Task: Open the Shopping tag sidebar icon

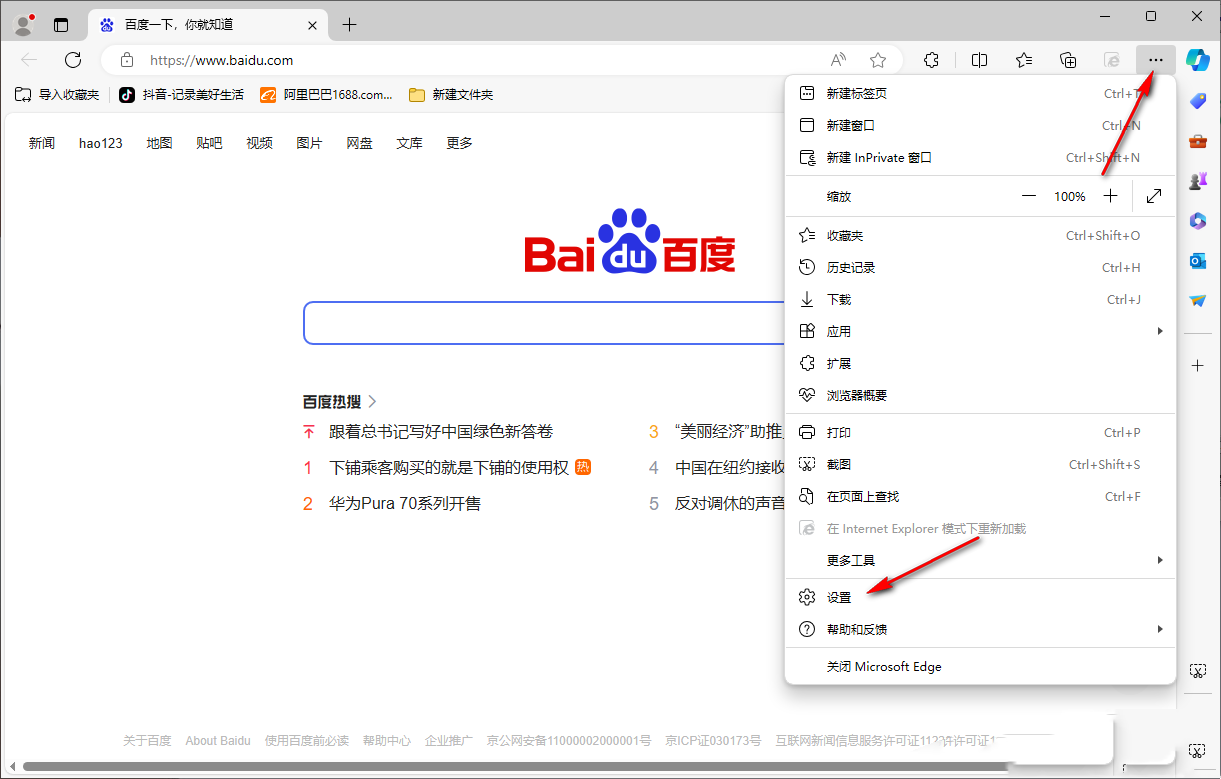Action: (x=1197, y=101)
